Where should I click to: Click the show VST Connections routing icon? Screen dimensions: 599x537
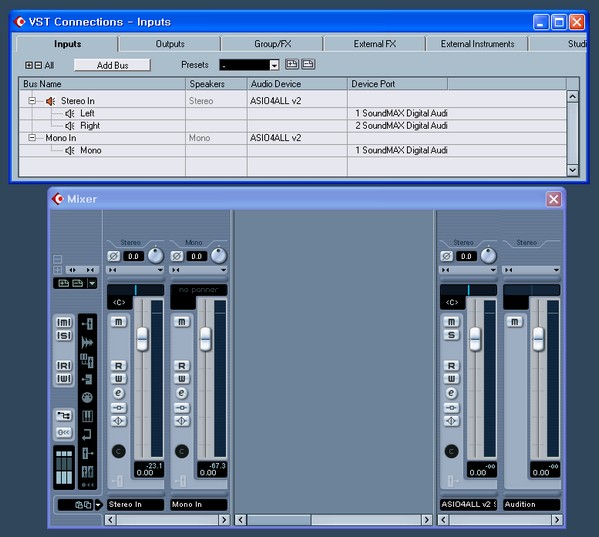pyautogui.click(x=64, y=415)
